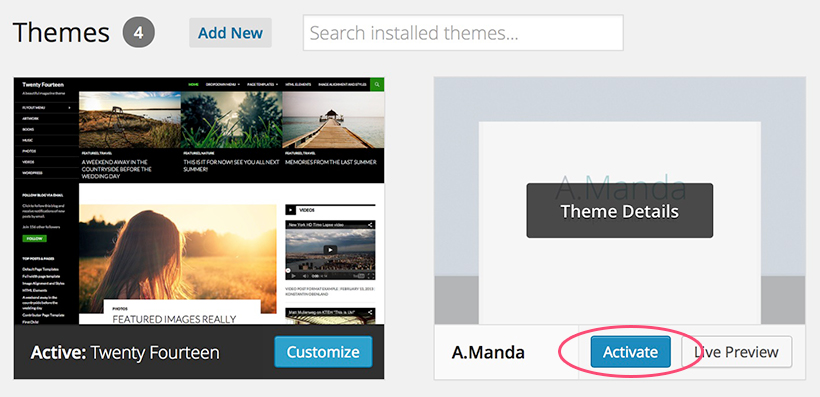
Task: Expand the Dropdown Menu in preview navigation
Action: pos(223,84)
